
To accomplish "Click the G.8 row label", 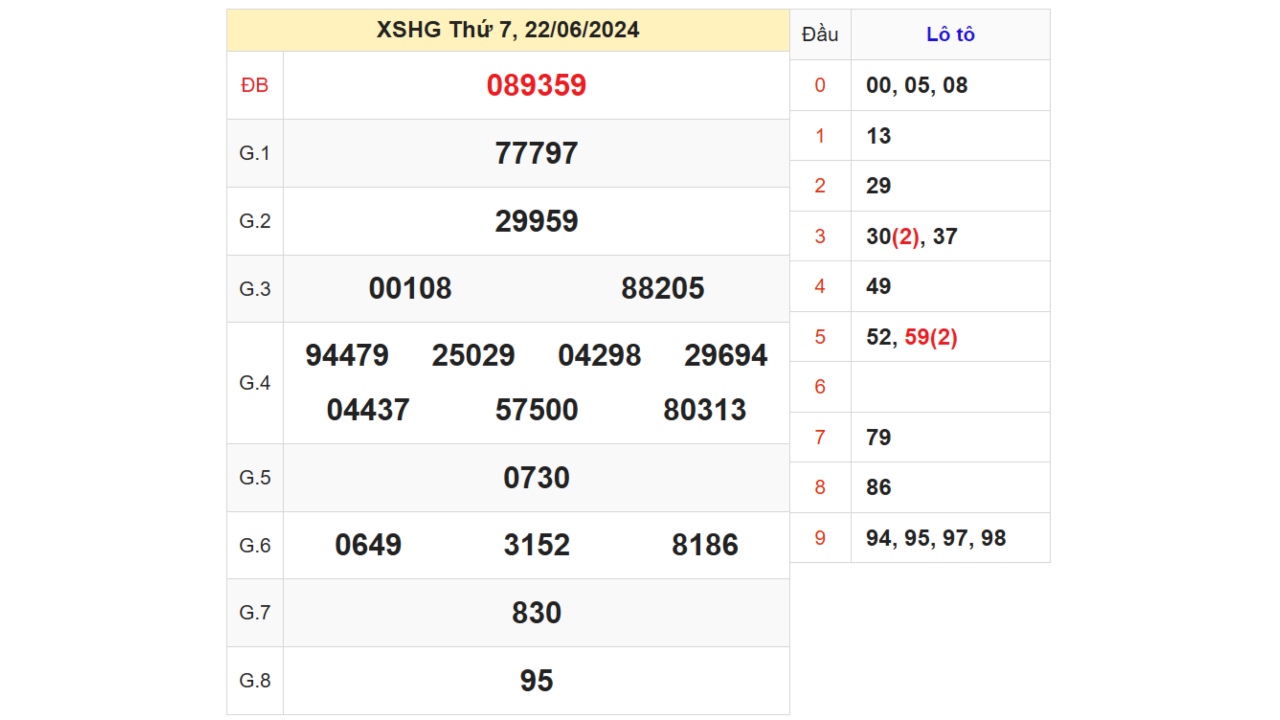I will click(x=255, y=681).
